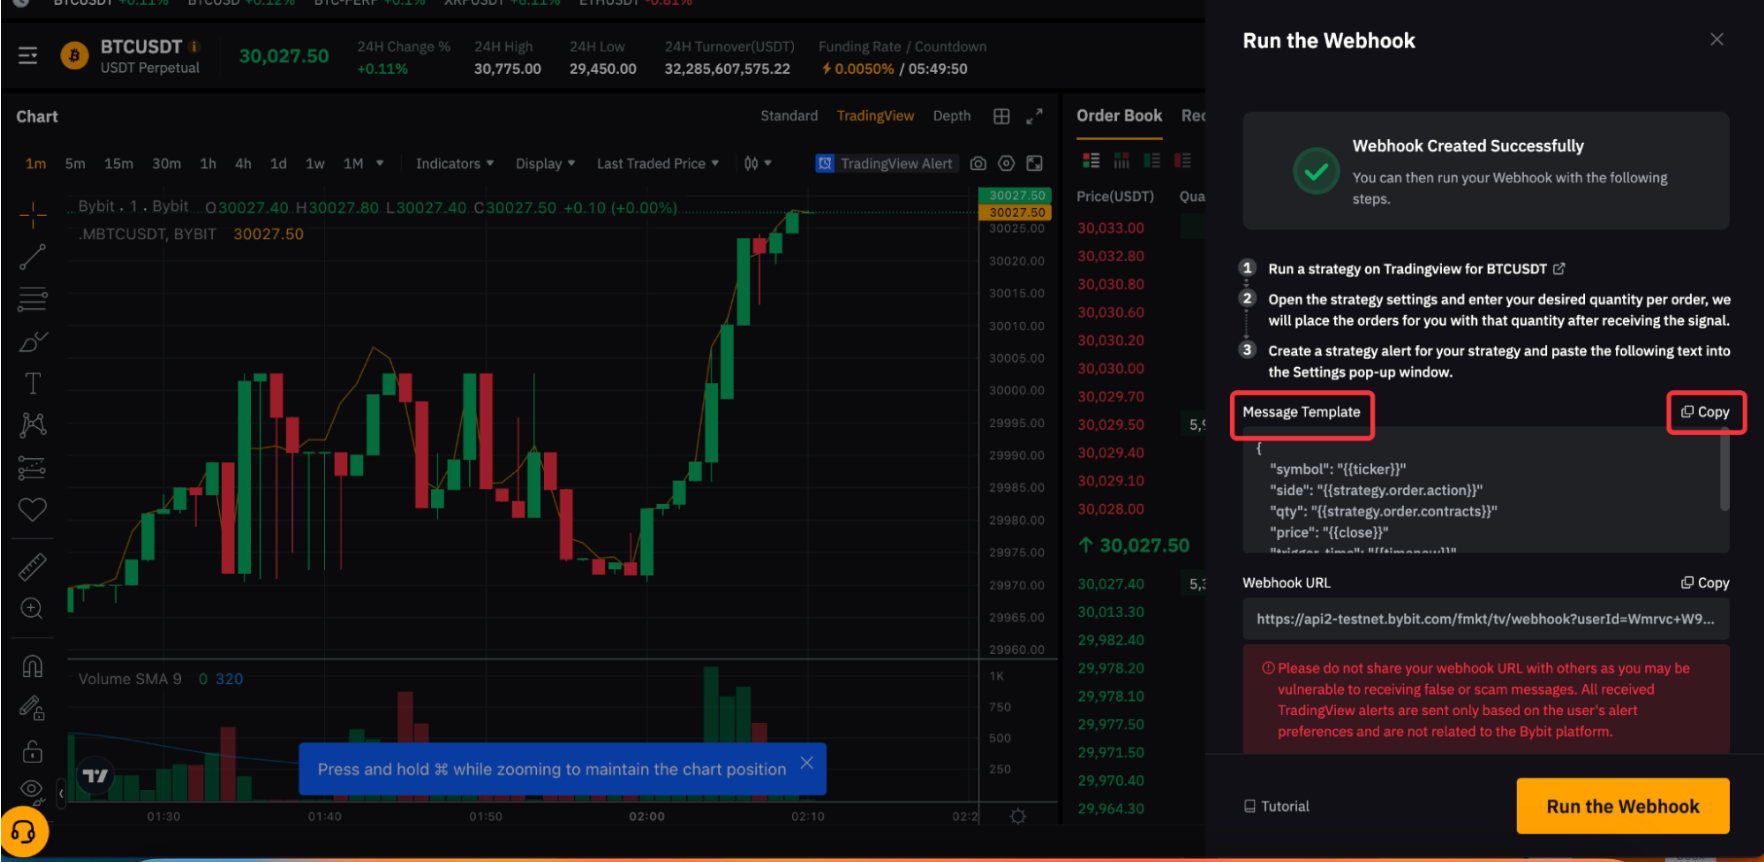Click the heart favorites icon

coord(32,510)
